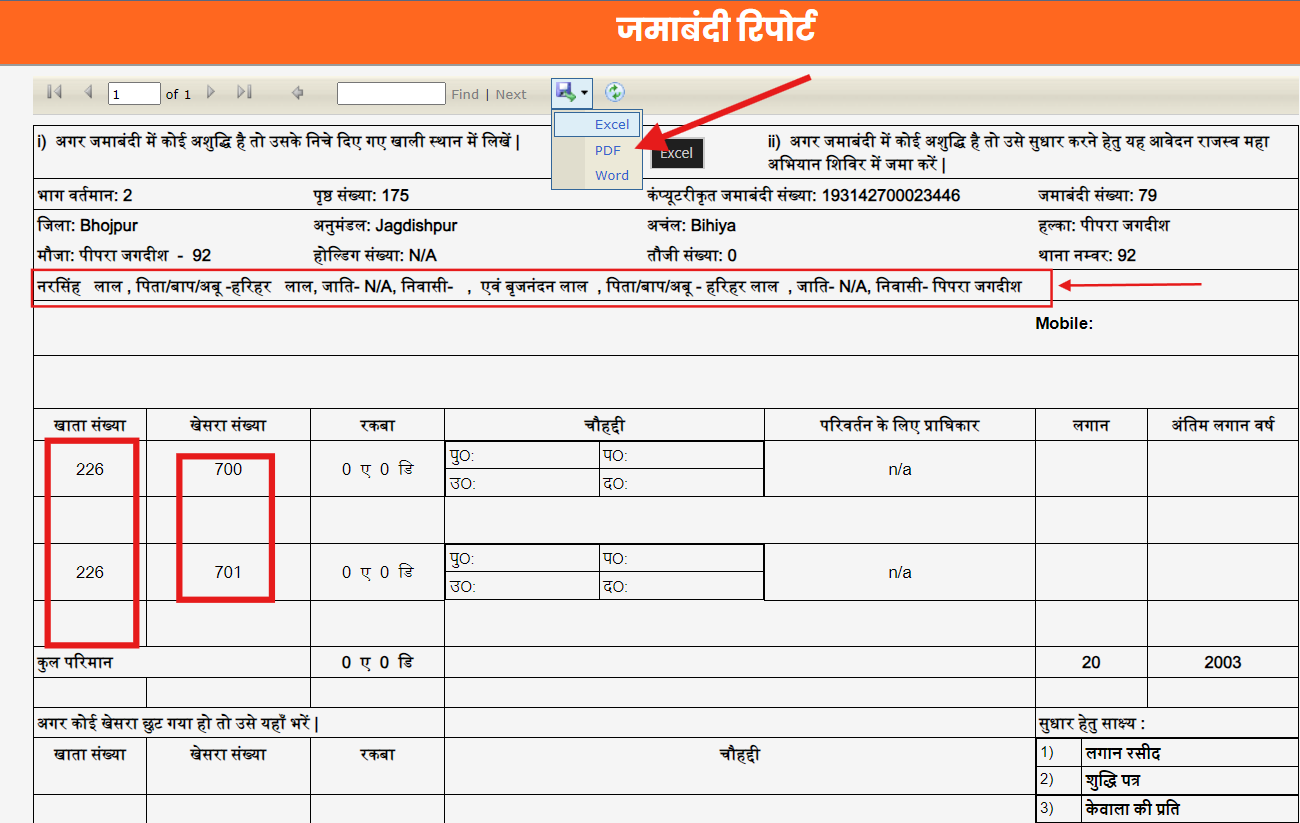This screenshot has height=823, width=1300.
Task: Click the export floppy disk icon
Action: (566, 93)
